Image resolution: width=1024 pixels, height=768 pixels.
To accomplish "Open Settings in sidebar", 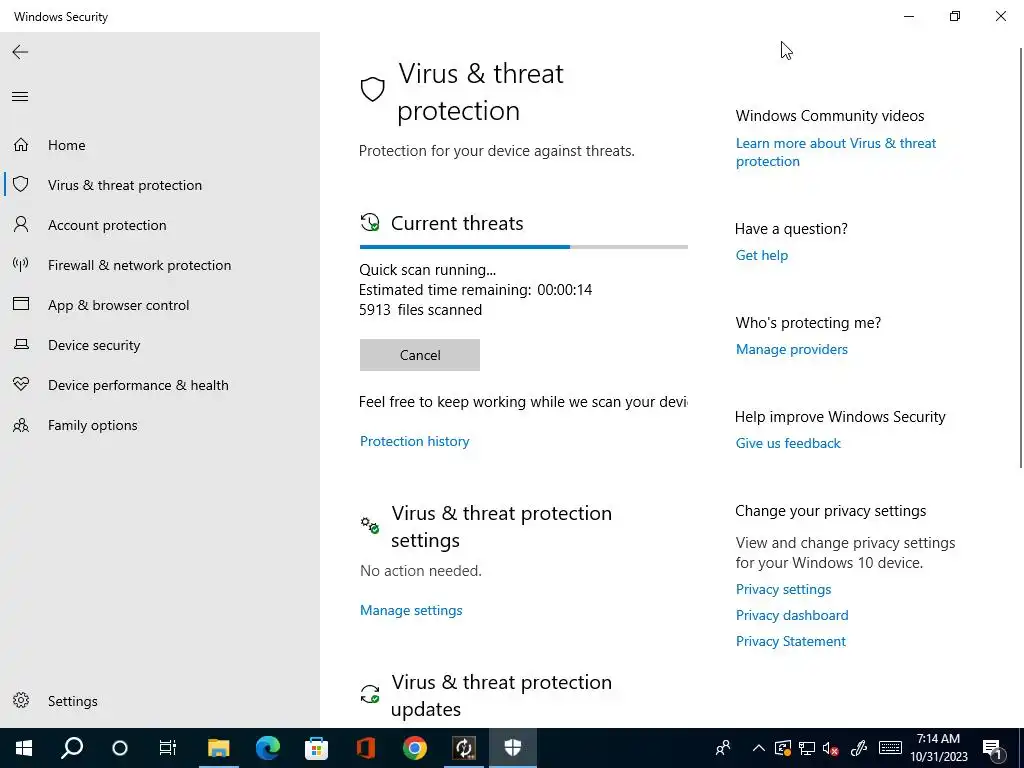I will (x=72, y=701).
